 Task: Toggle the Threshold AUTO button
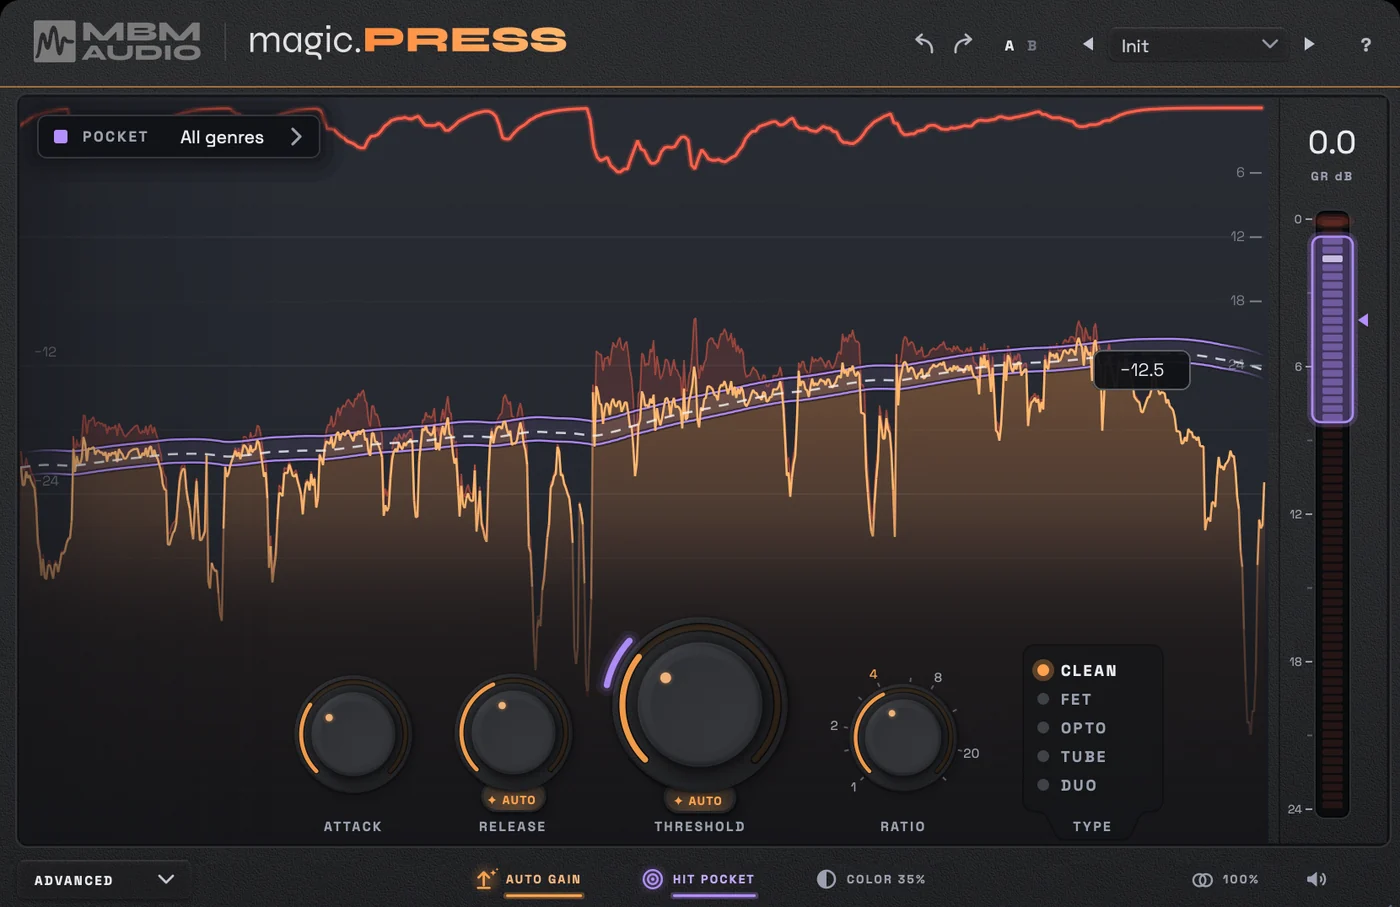(x=698, y=800)
